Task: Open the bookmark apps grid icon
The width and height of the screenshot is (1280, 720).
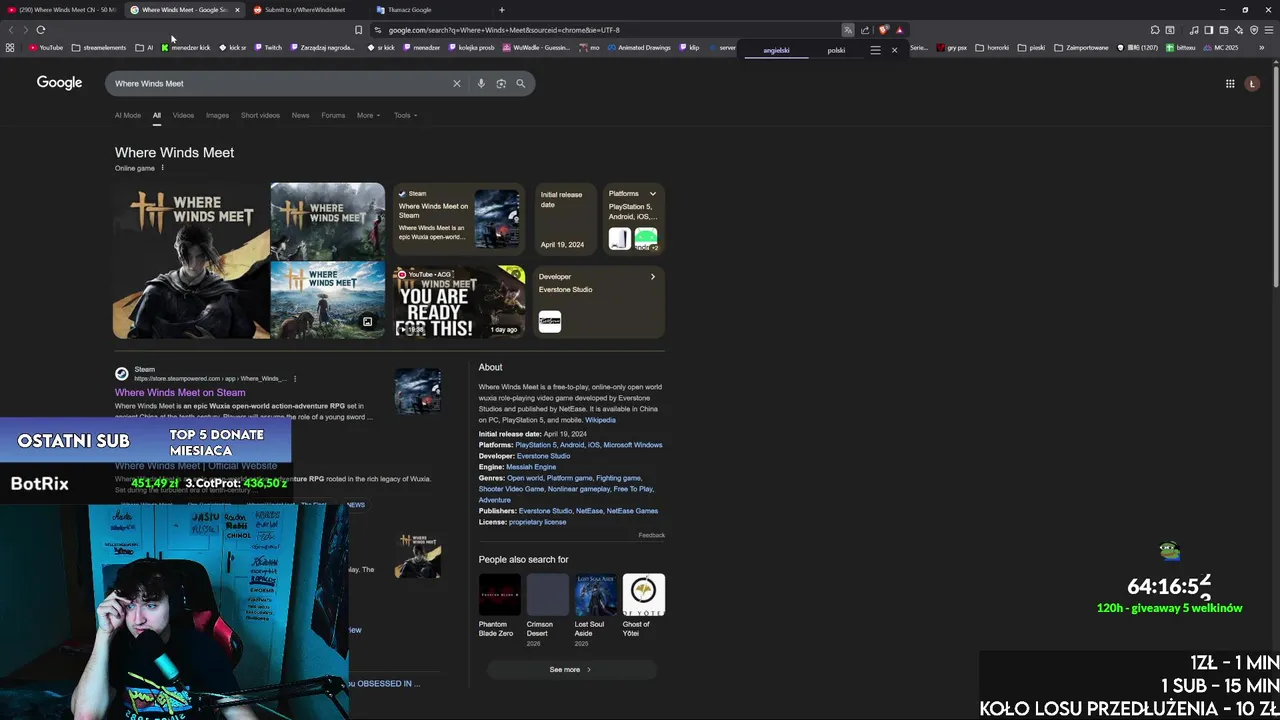Action: click(x=10, y=48)
